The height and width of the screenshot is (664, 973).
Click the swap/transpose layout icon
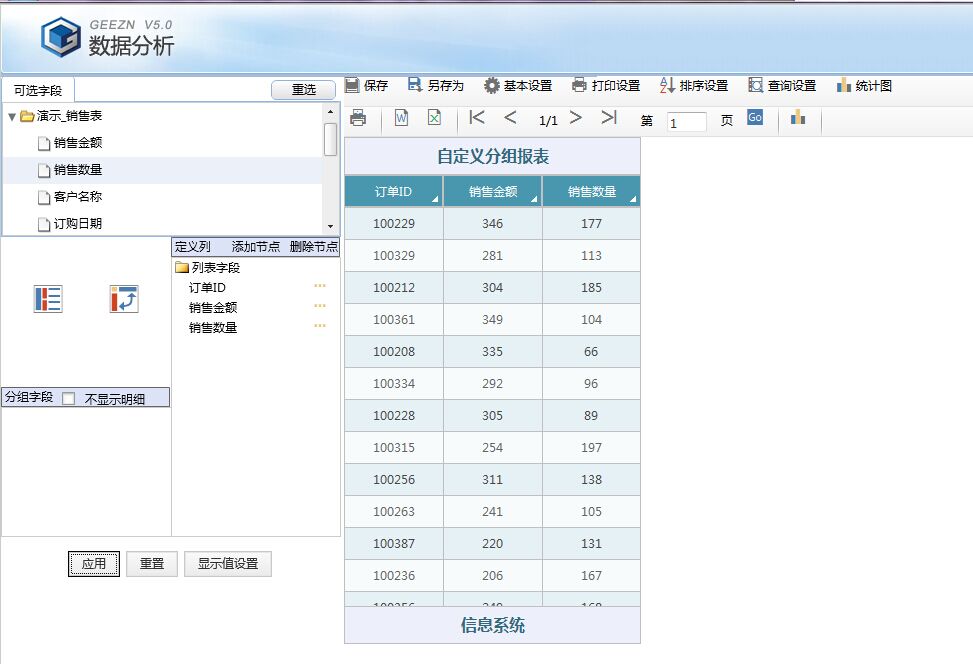pyautogui.click(x=124, y=299)
